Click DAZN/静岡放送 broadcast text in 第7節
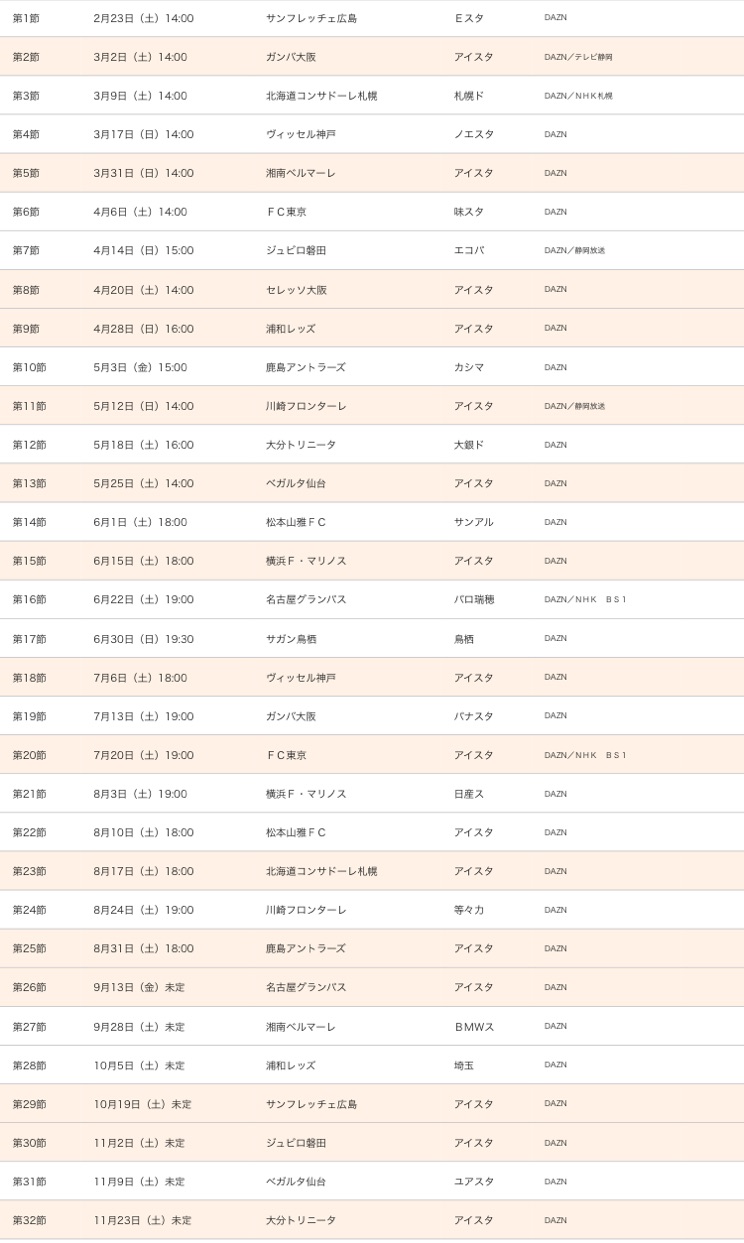 pyautogui.click(x=574, y=250)
